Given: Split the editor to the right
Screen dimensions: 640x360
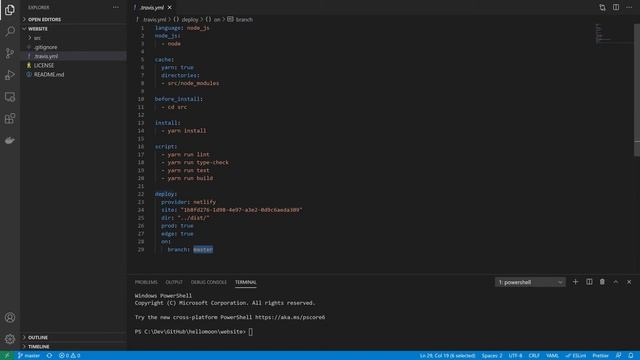Looking at the screenshot, I should pos(616,7).
